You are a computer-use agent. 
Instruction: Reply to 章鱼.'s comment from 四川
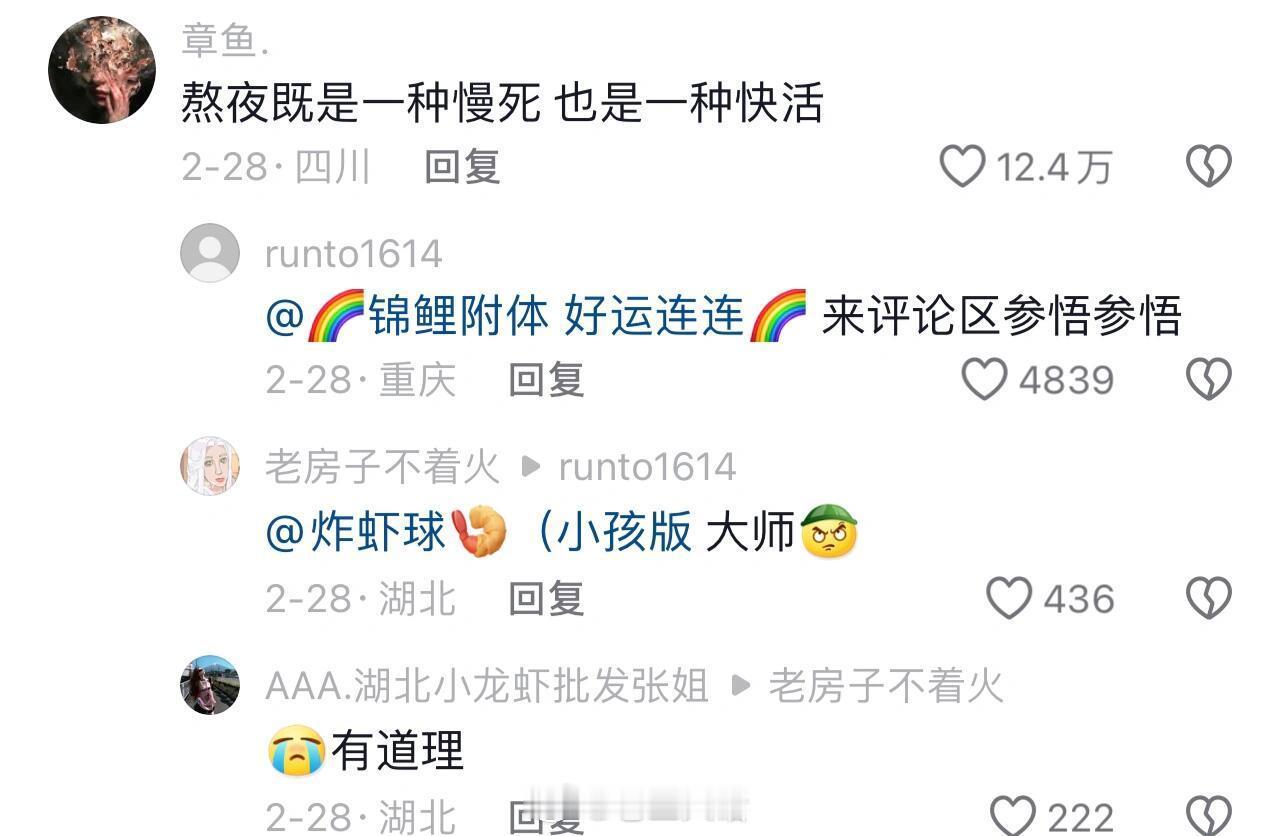click(462, 167)
